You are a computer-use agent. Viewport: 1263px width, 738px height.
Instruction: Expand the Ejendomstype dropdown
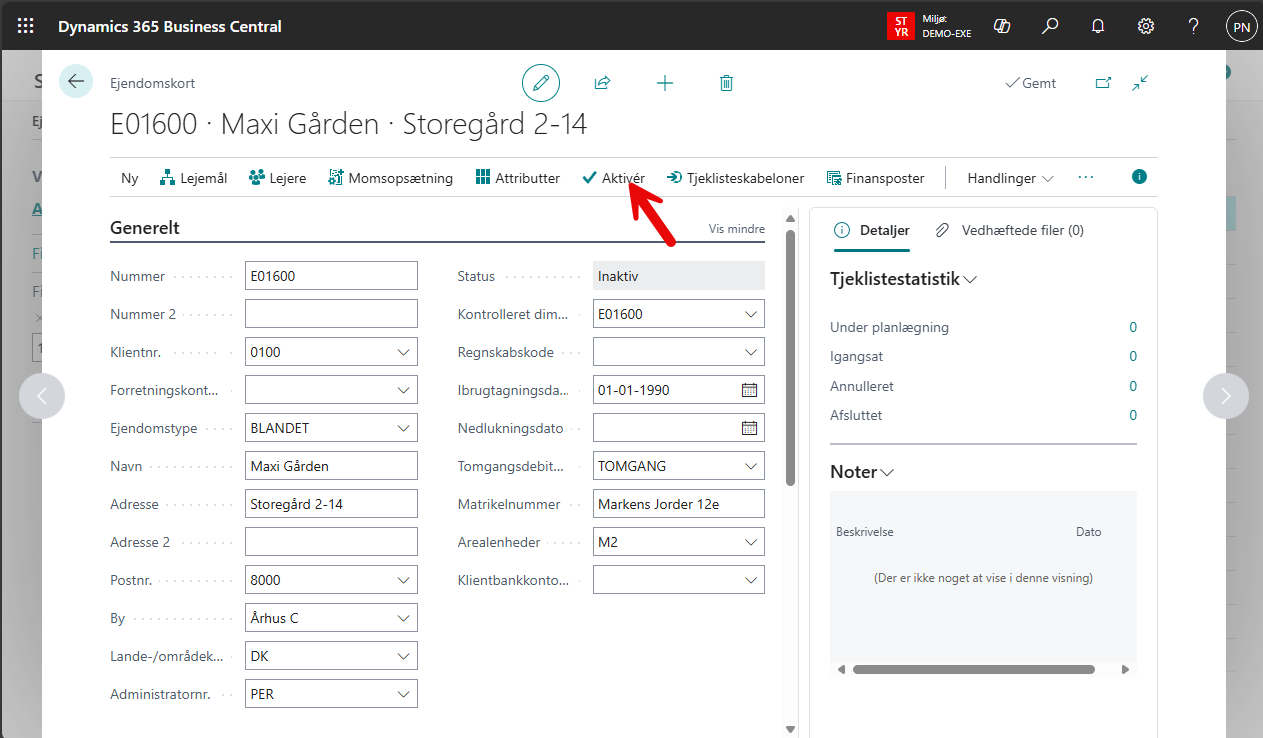(x=403, y=428)
